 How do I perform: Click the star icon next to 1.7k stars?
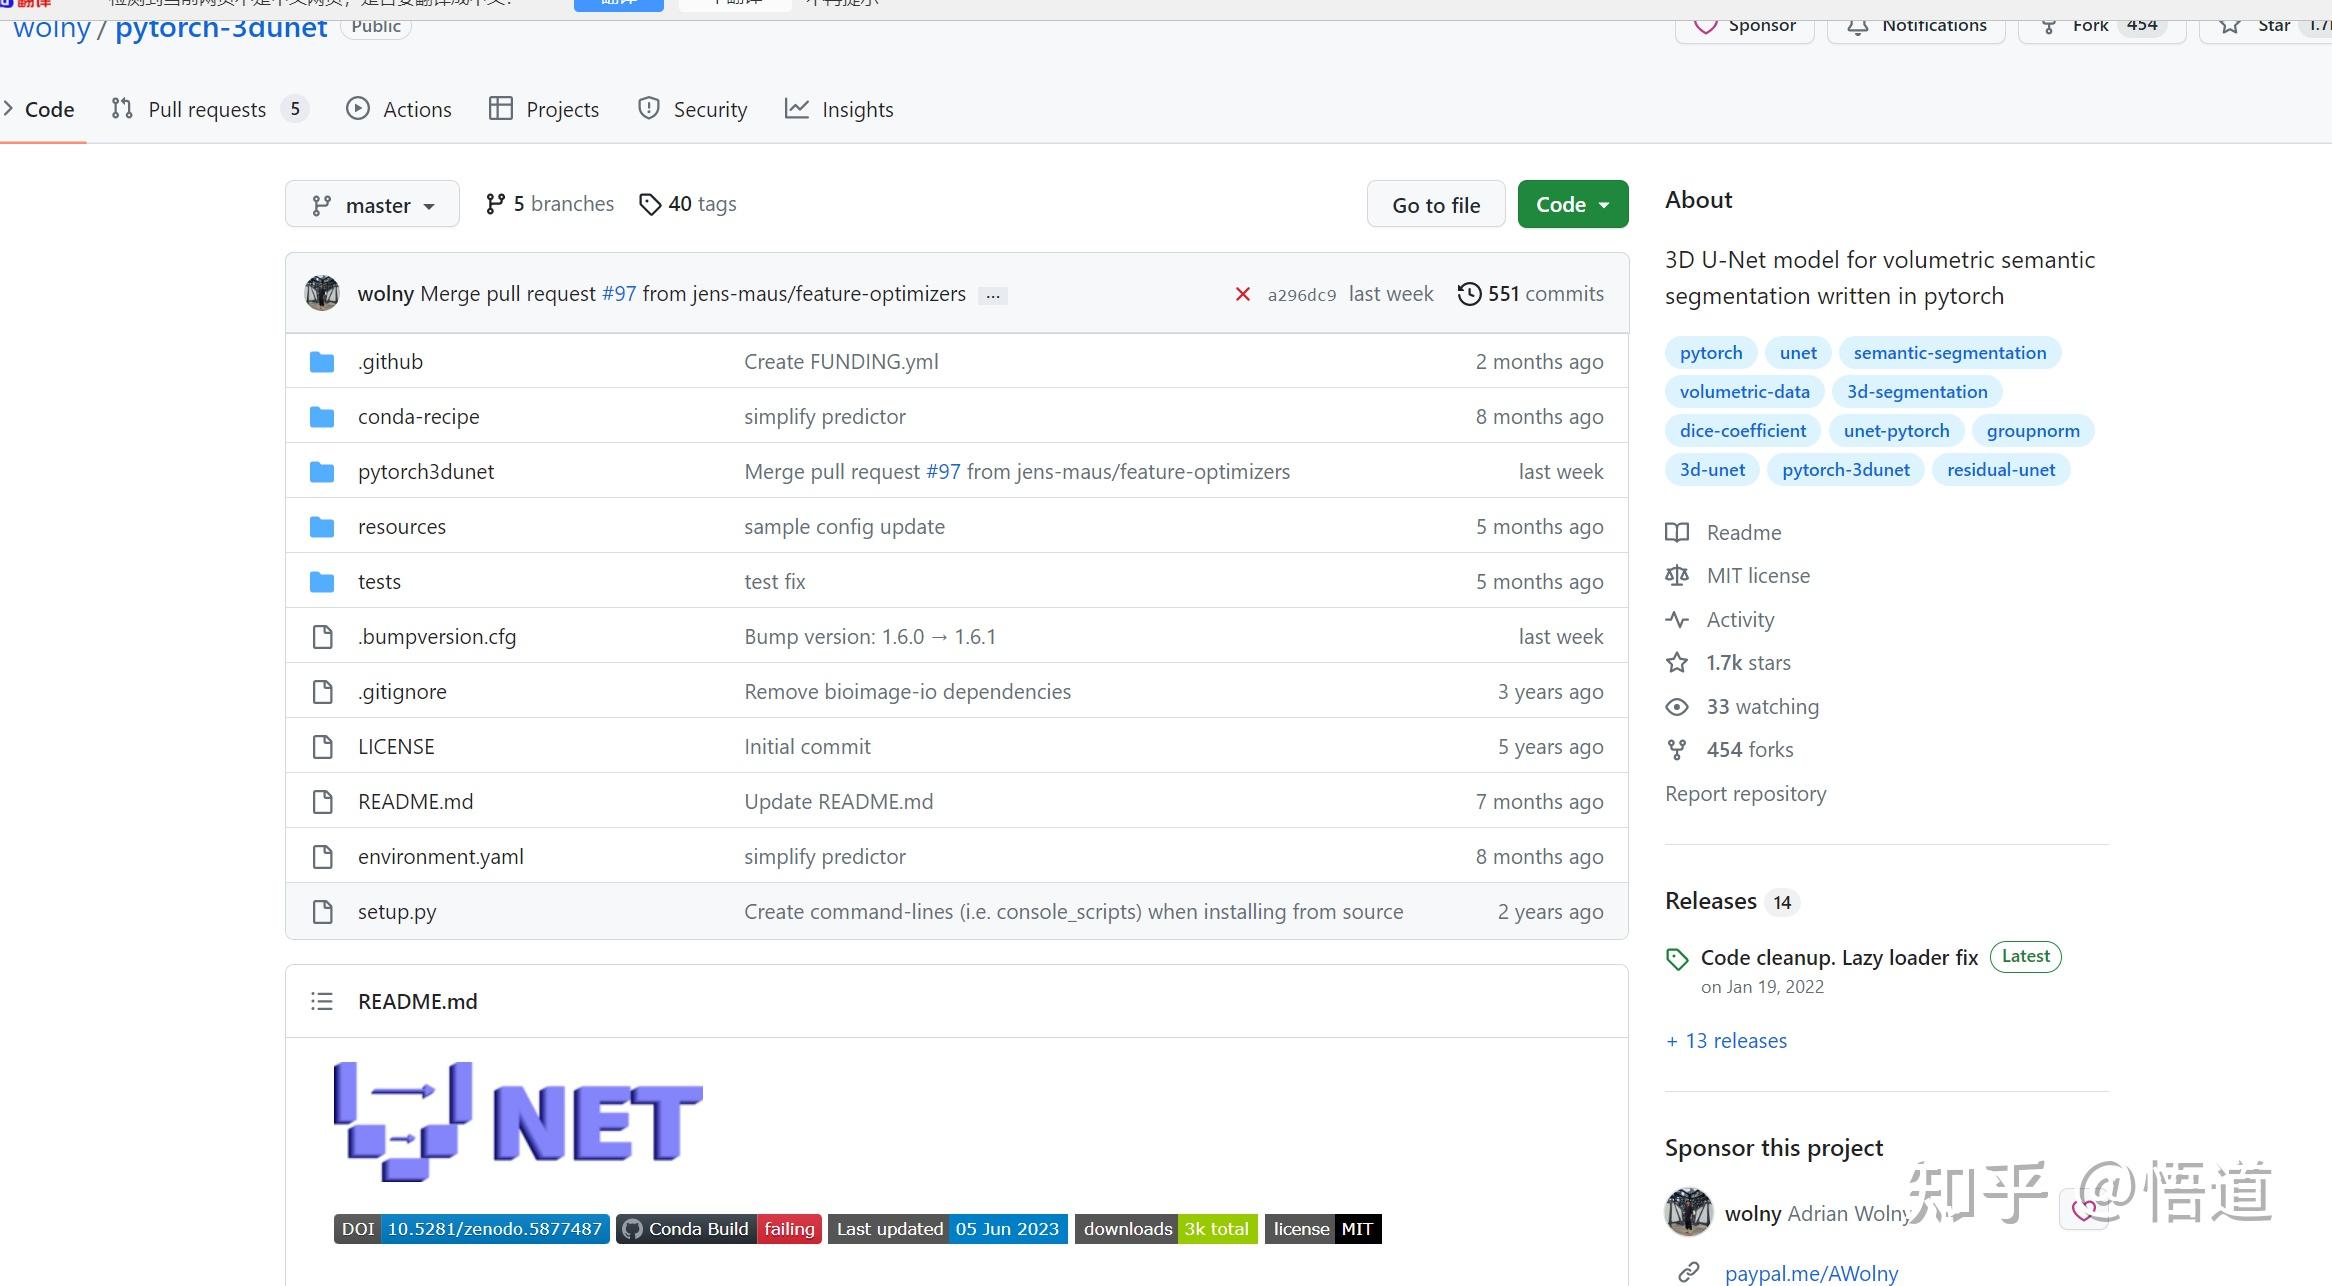click(x=1677, y=663)
